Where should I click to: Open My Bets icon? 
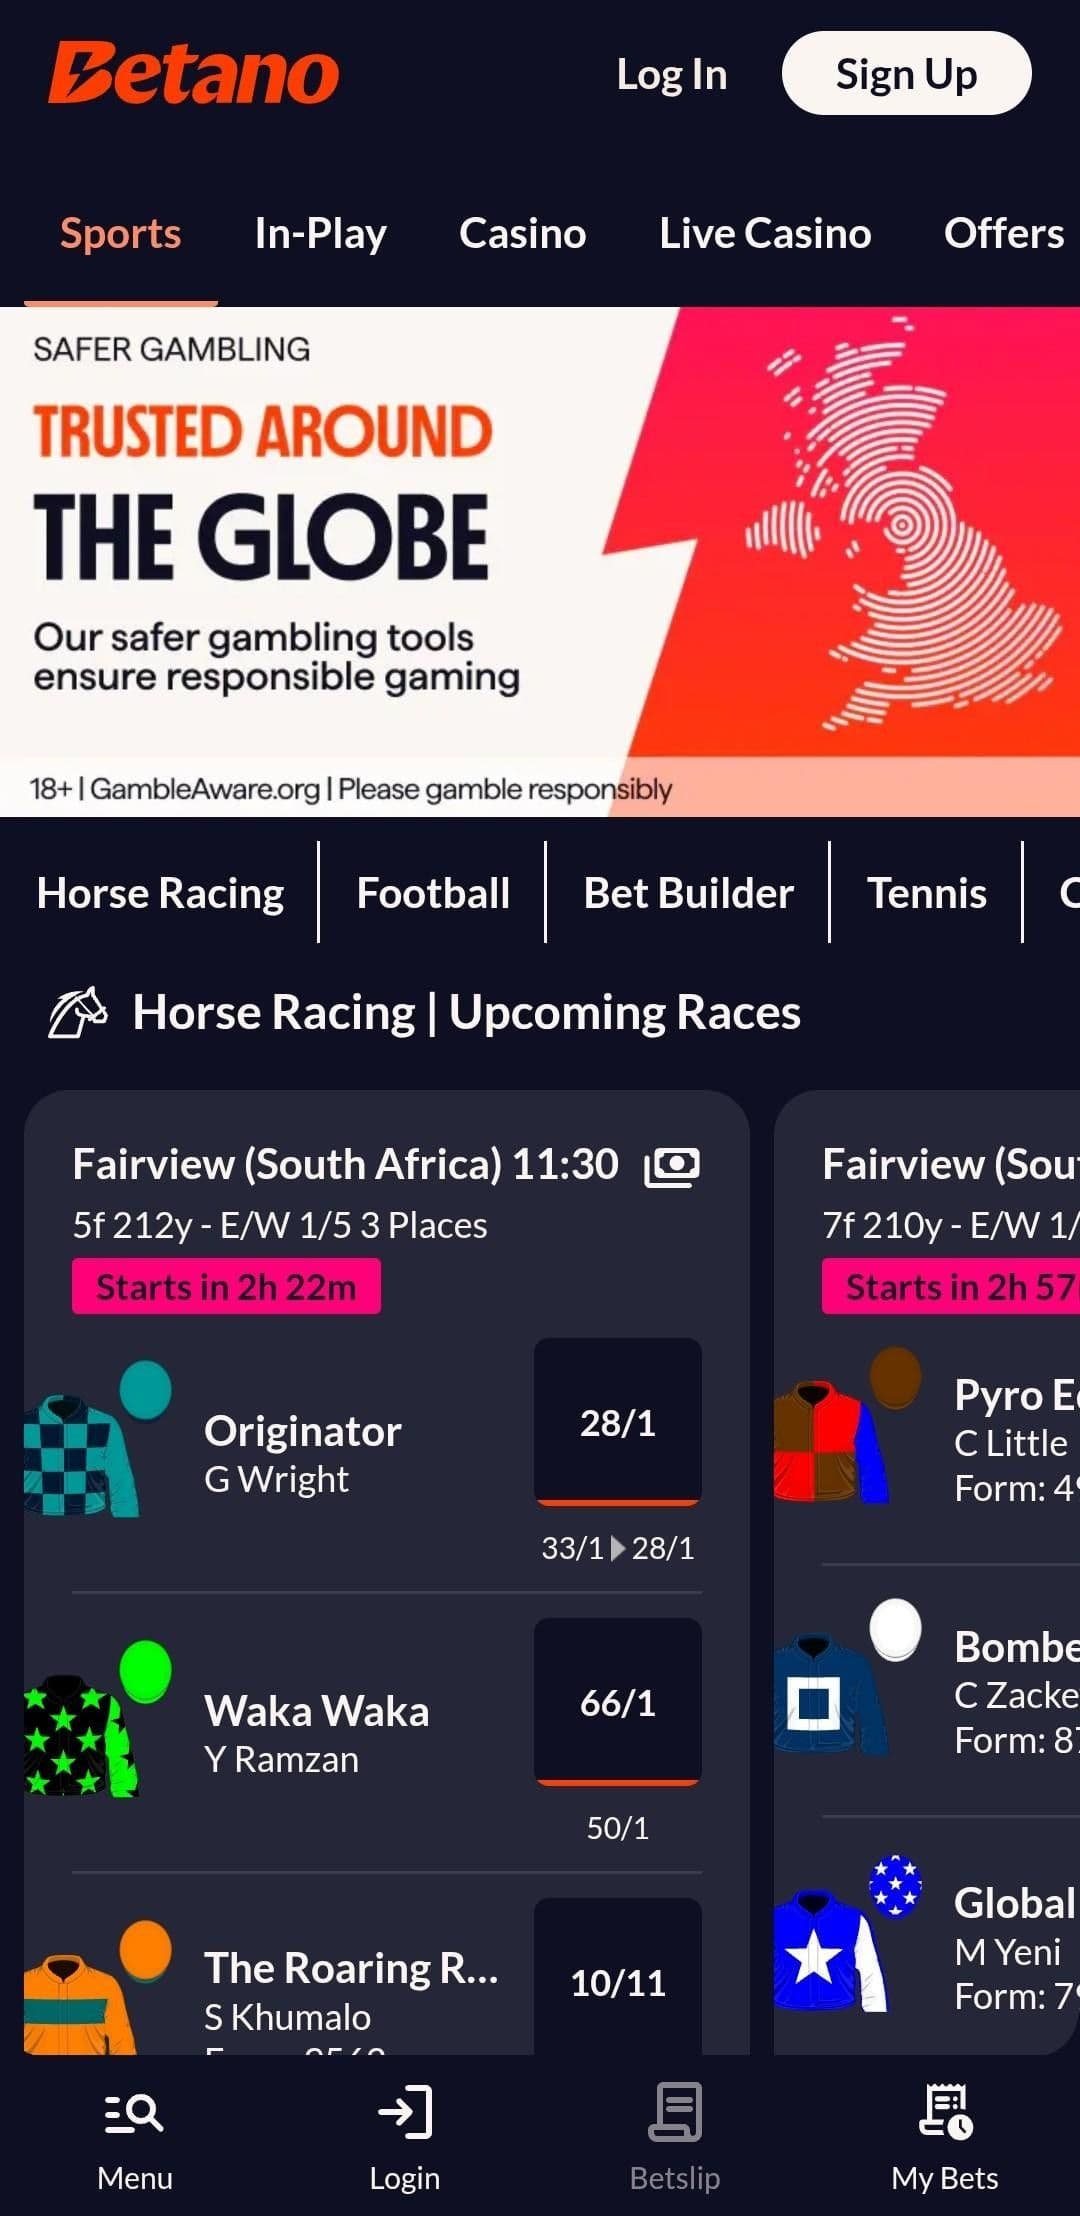tap(945, 2112)
